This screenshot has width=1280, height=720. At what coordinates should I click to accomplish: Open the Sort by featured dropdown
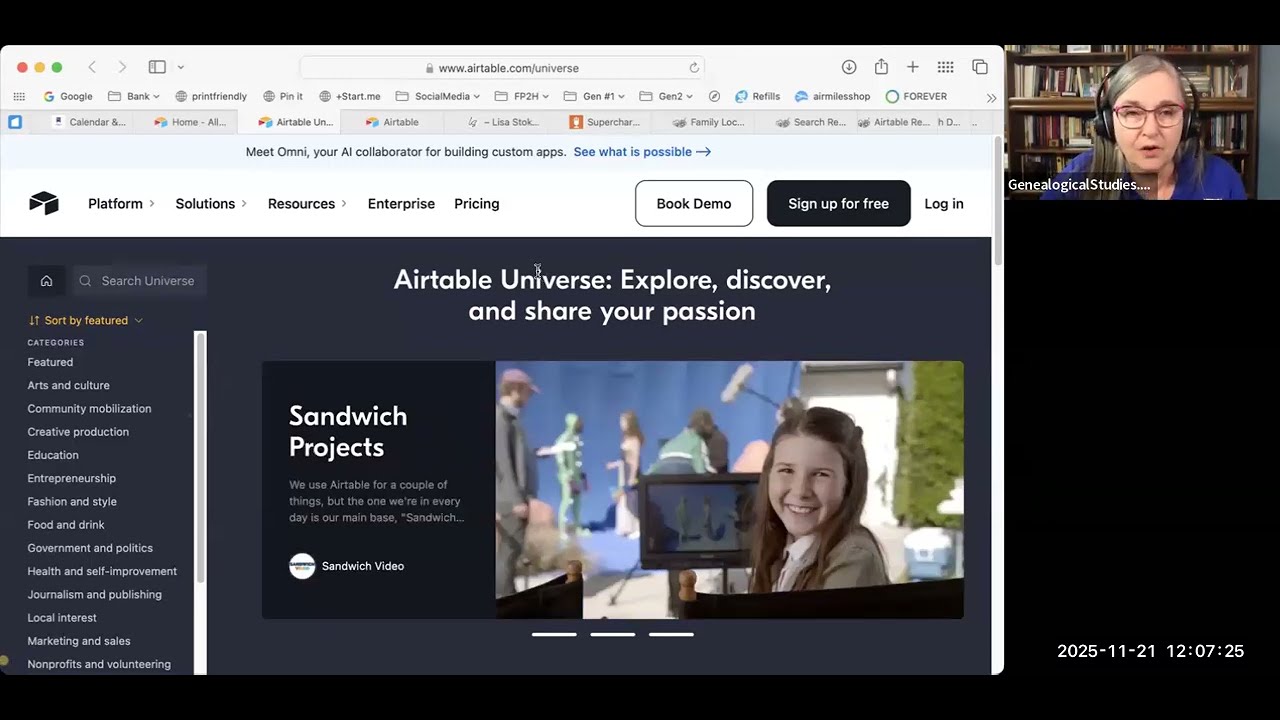(x=86, y=320)
